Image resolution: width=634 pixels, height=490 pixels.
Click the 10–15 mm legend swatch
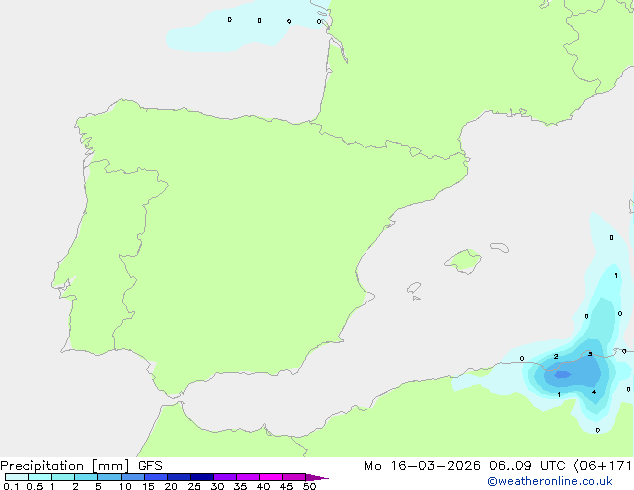click(132, 477)
